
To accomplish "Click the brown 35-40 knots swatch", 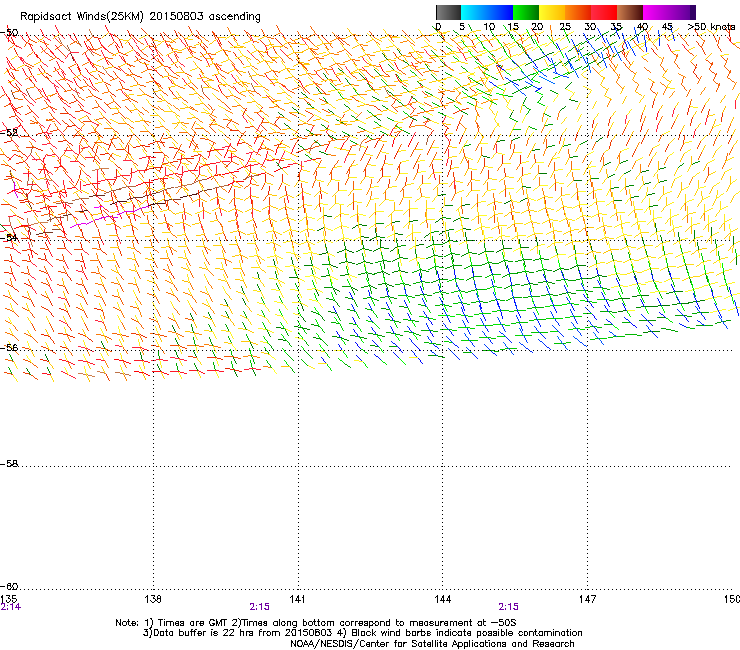I will click(x=630, y=12).
